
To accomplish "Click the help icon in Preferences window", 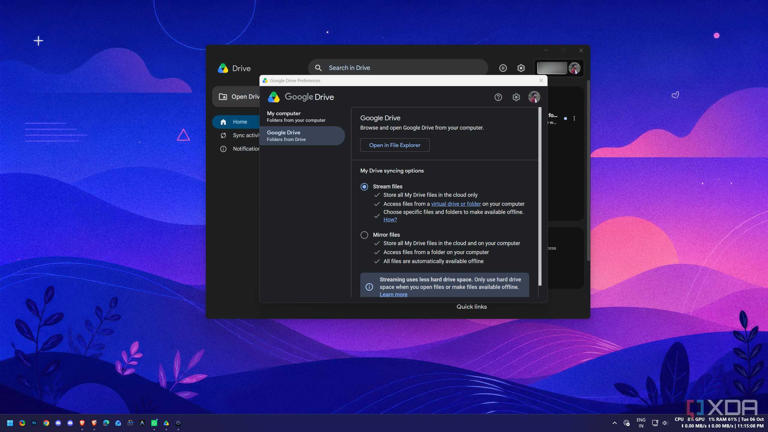I will coord(498,97).
